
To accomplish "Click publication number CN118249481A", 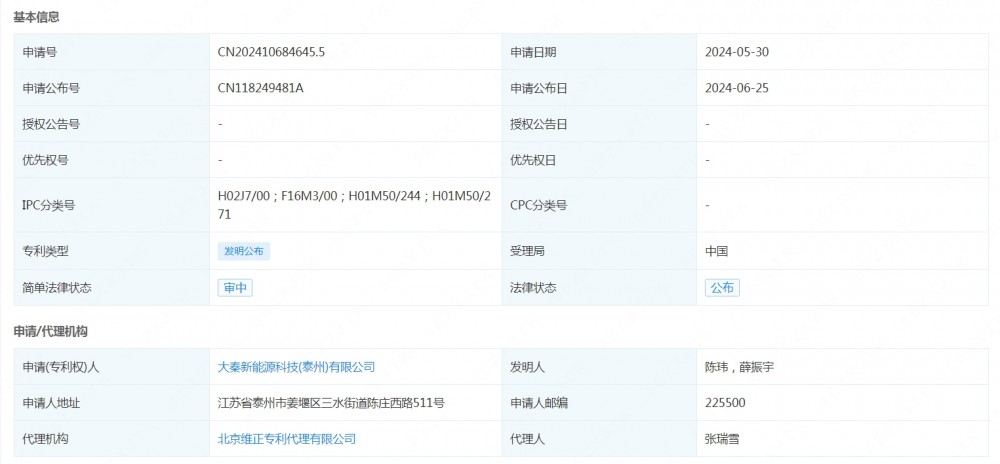I will tap(260, 88).
